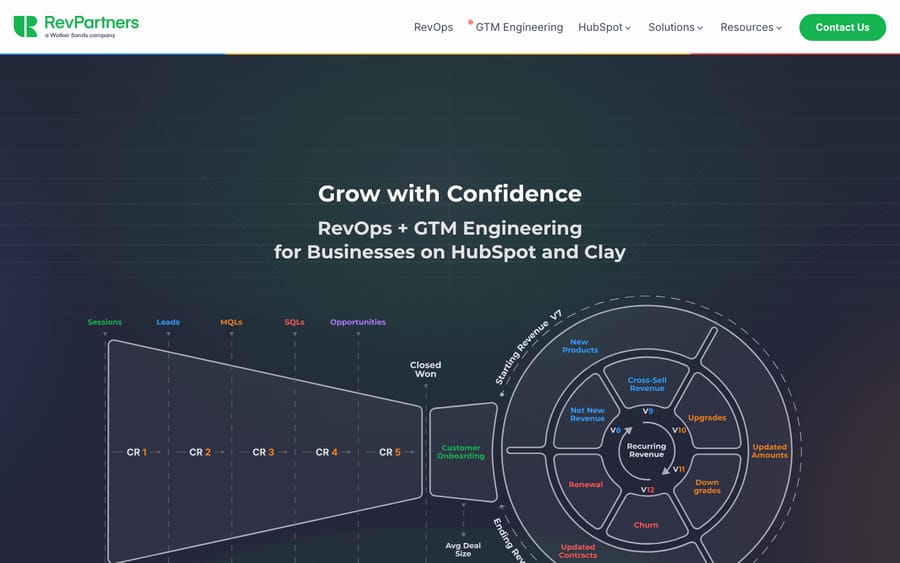Click the CR 2 conversion label

coord(200,452)
